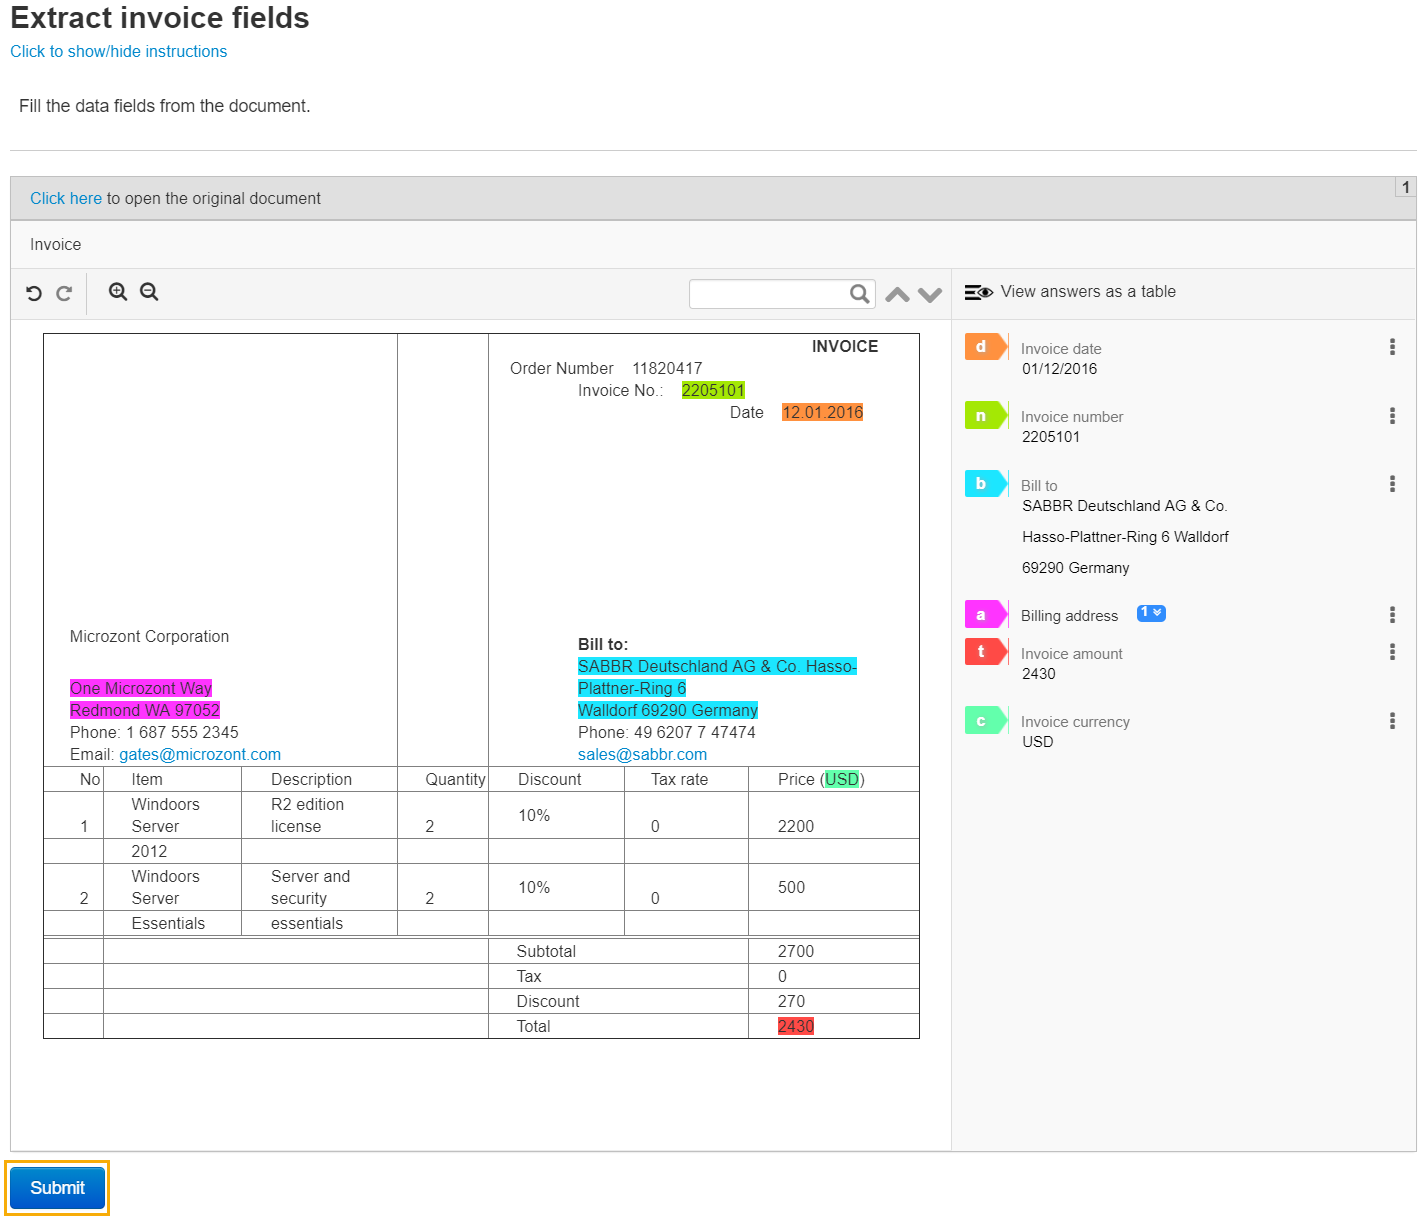Select the orange Invoice date tag

coord(986,346)
